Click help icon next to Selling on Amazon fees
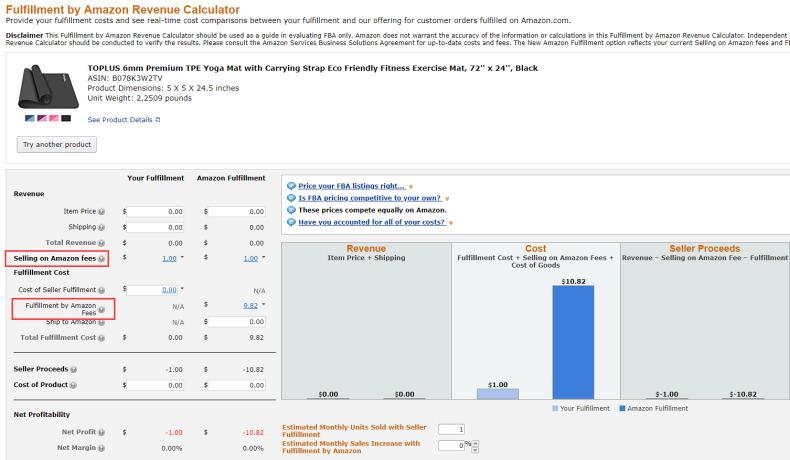The image size is (790, 460). point(101,258)
